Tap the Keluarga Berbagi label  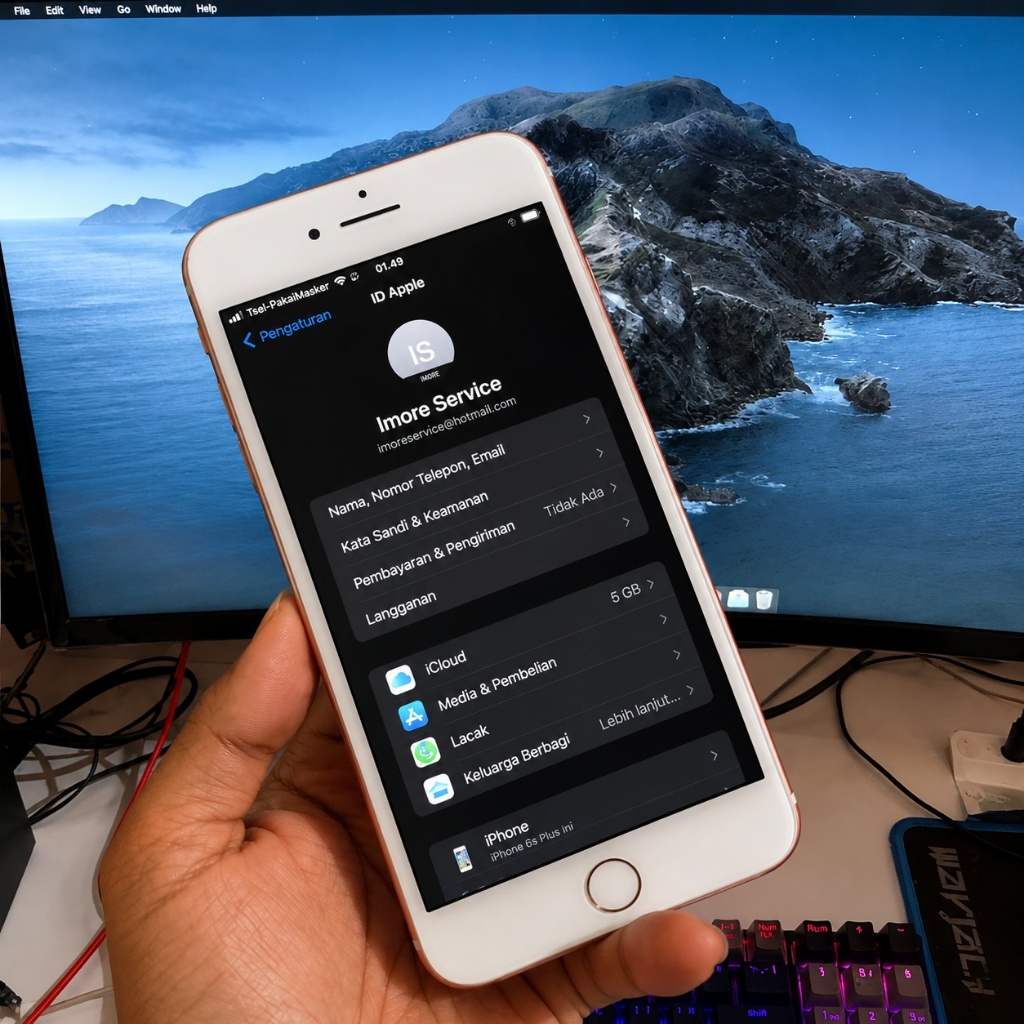517,760
